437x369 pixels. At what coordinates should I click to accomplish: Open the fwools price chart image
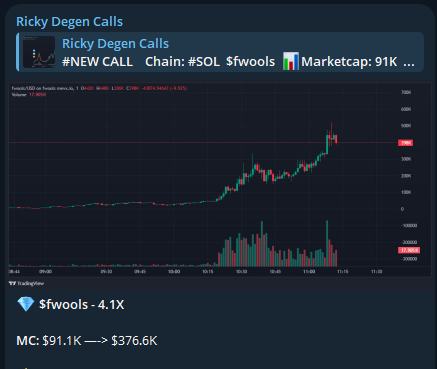point(220,185)
